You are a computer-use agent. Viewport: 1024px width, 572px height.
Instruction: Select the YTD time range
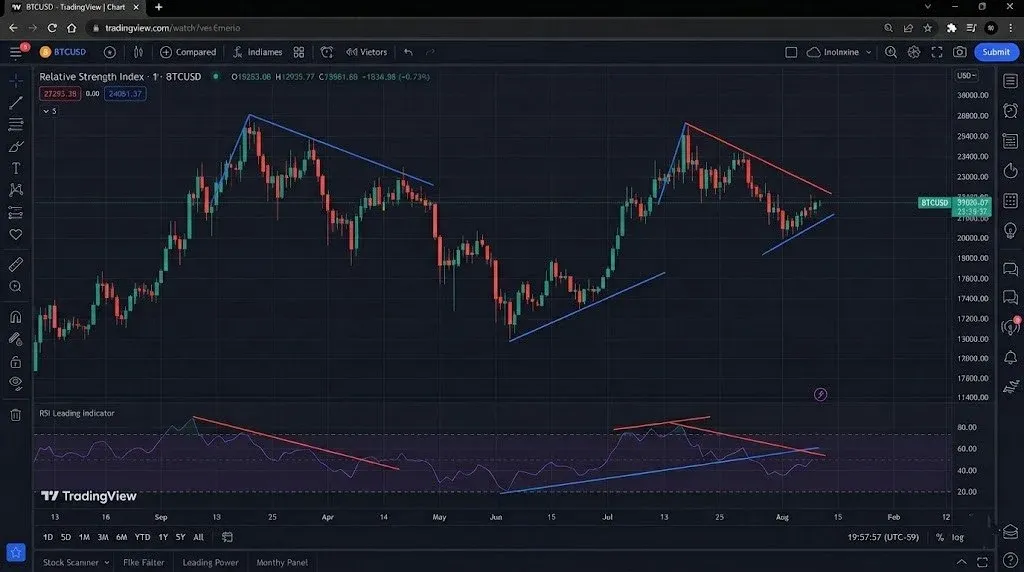tap(142, 537)
